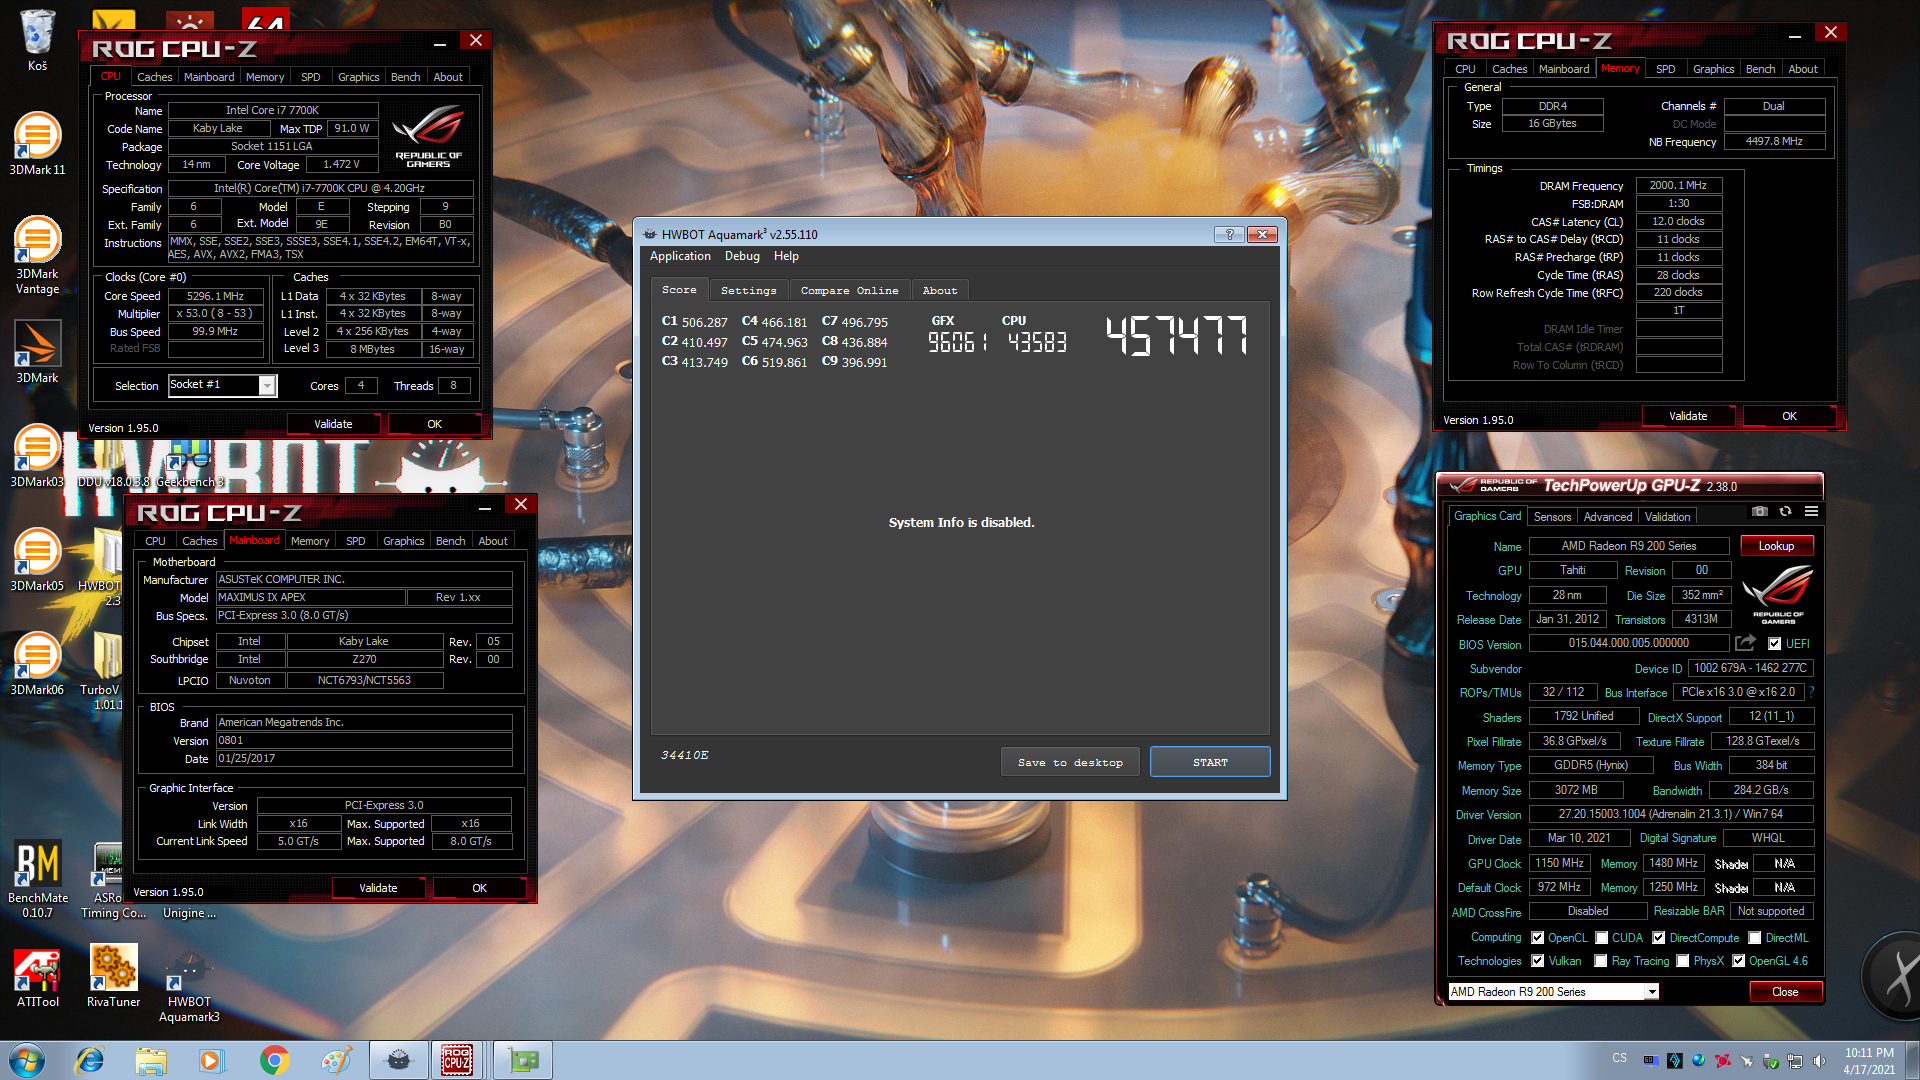
Task: Click Validate in the Memory CPU-Z window
Action: click(1688, 416)
